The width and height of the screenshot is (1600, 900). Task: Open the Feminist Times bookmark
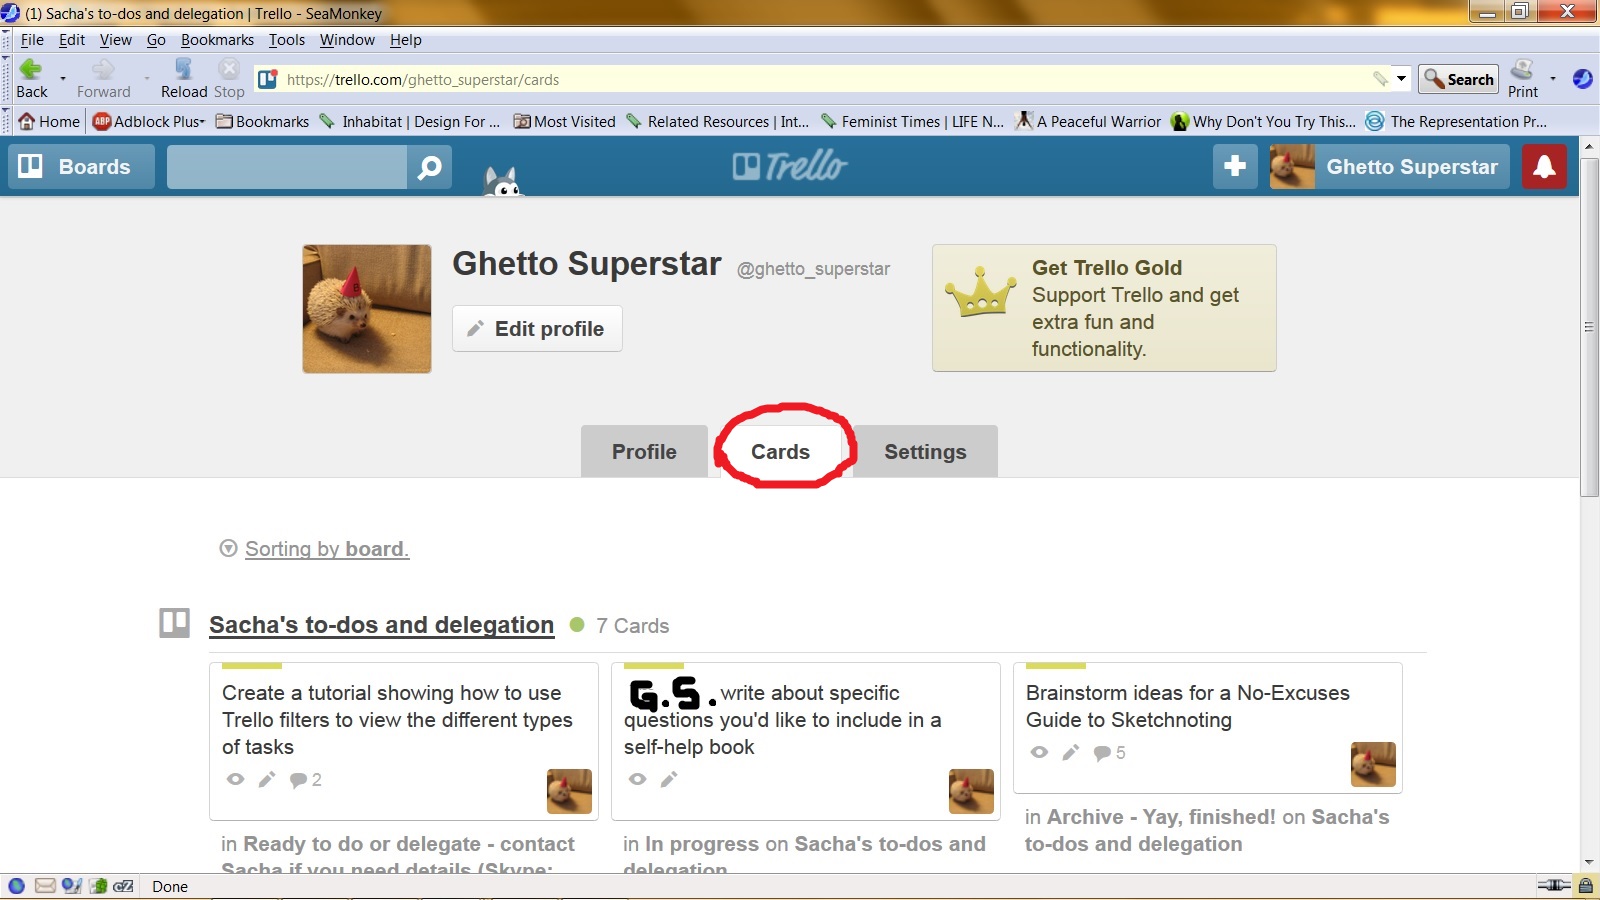pos(912,121)
